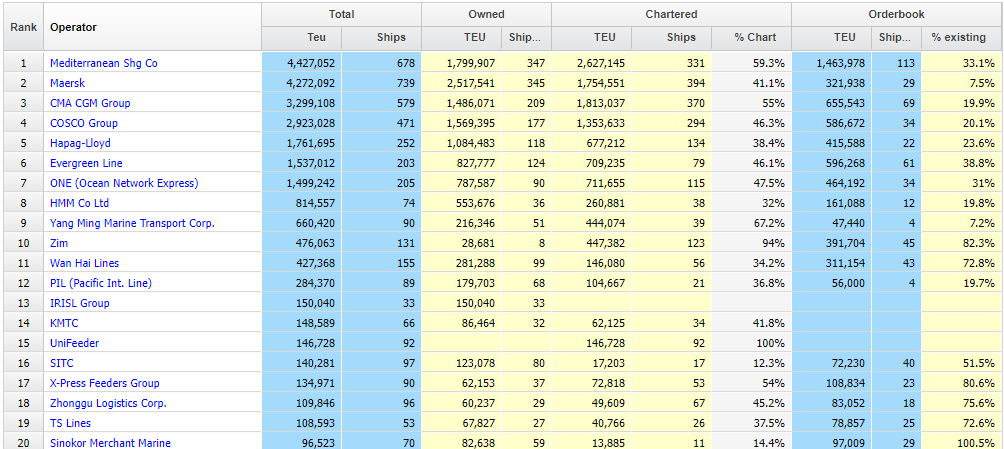This screenshot has width=1004, height=449.
Task: Open CMA CGM Group operator page
Action: pyautogui.click(x=90, y=102)
